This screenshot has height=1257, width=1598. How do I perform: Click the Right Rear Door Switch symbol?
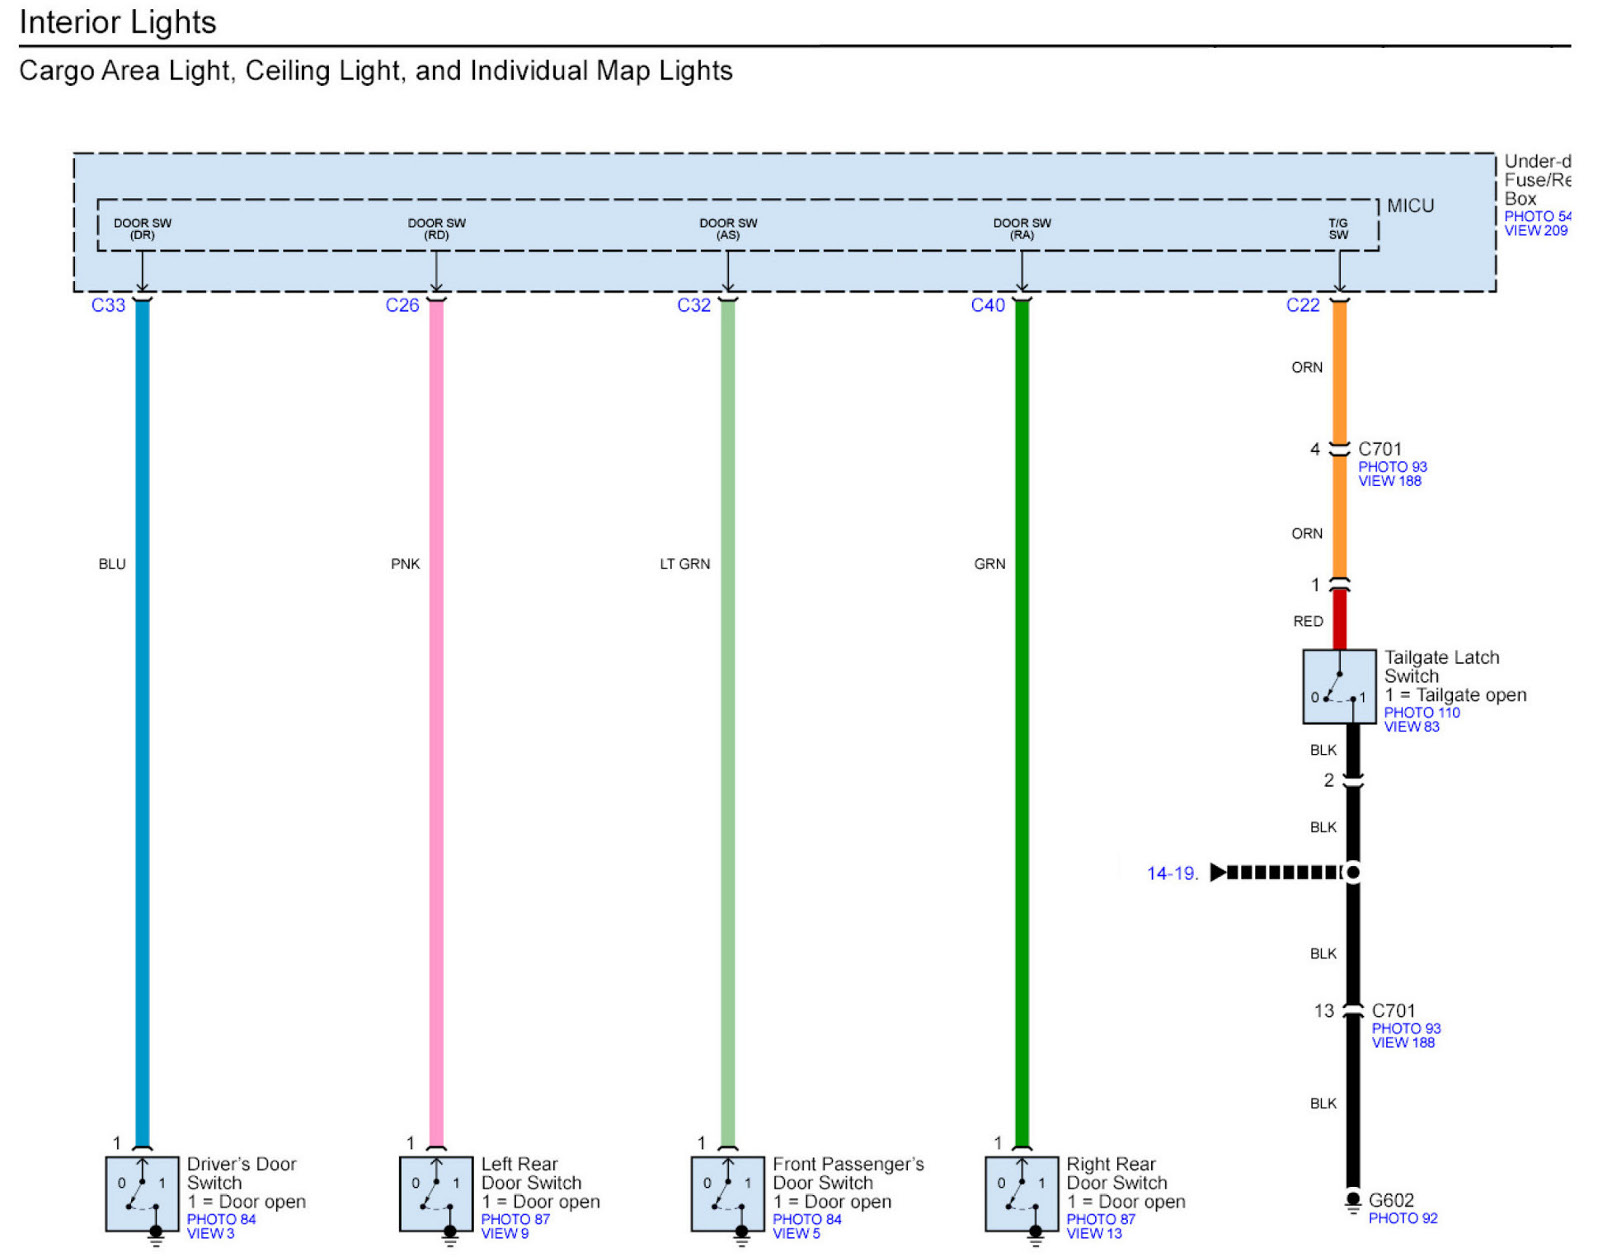tap(1021, 1193)
